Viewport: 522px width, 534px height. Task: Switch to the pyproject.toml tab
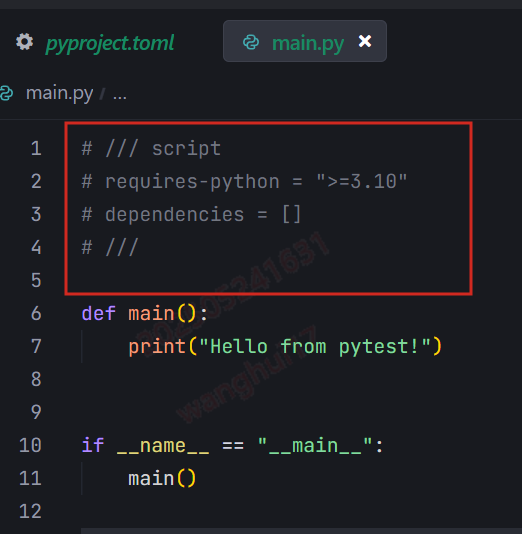[x=95, y=43]
